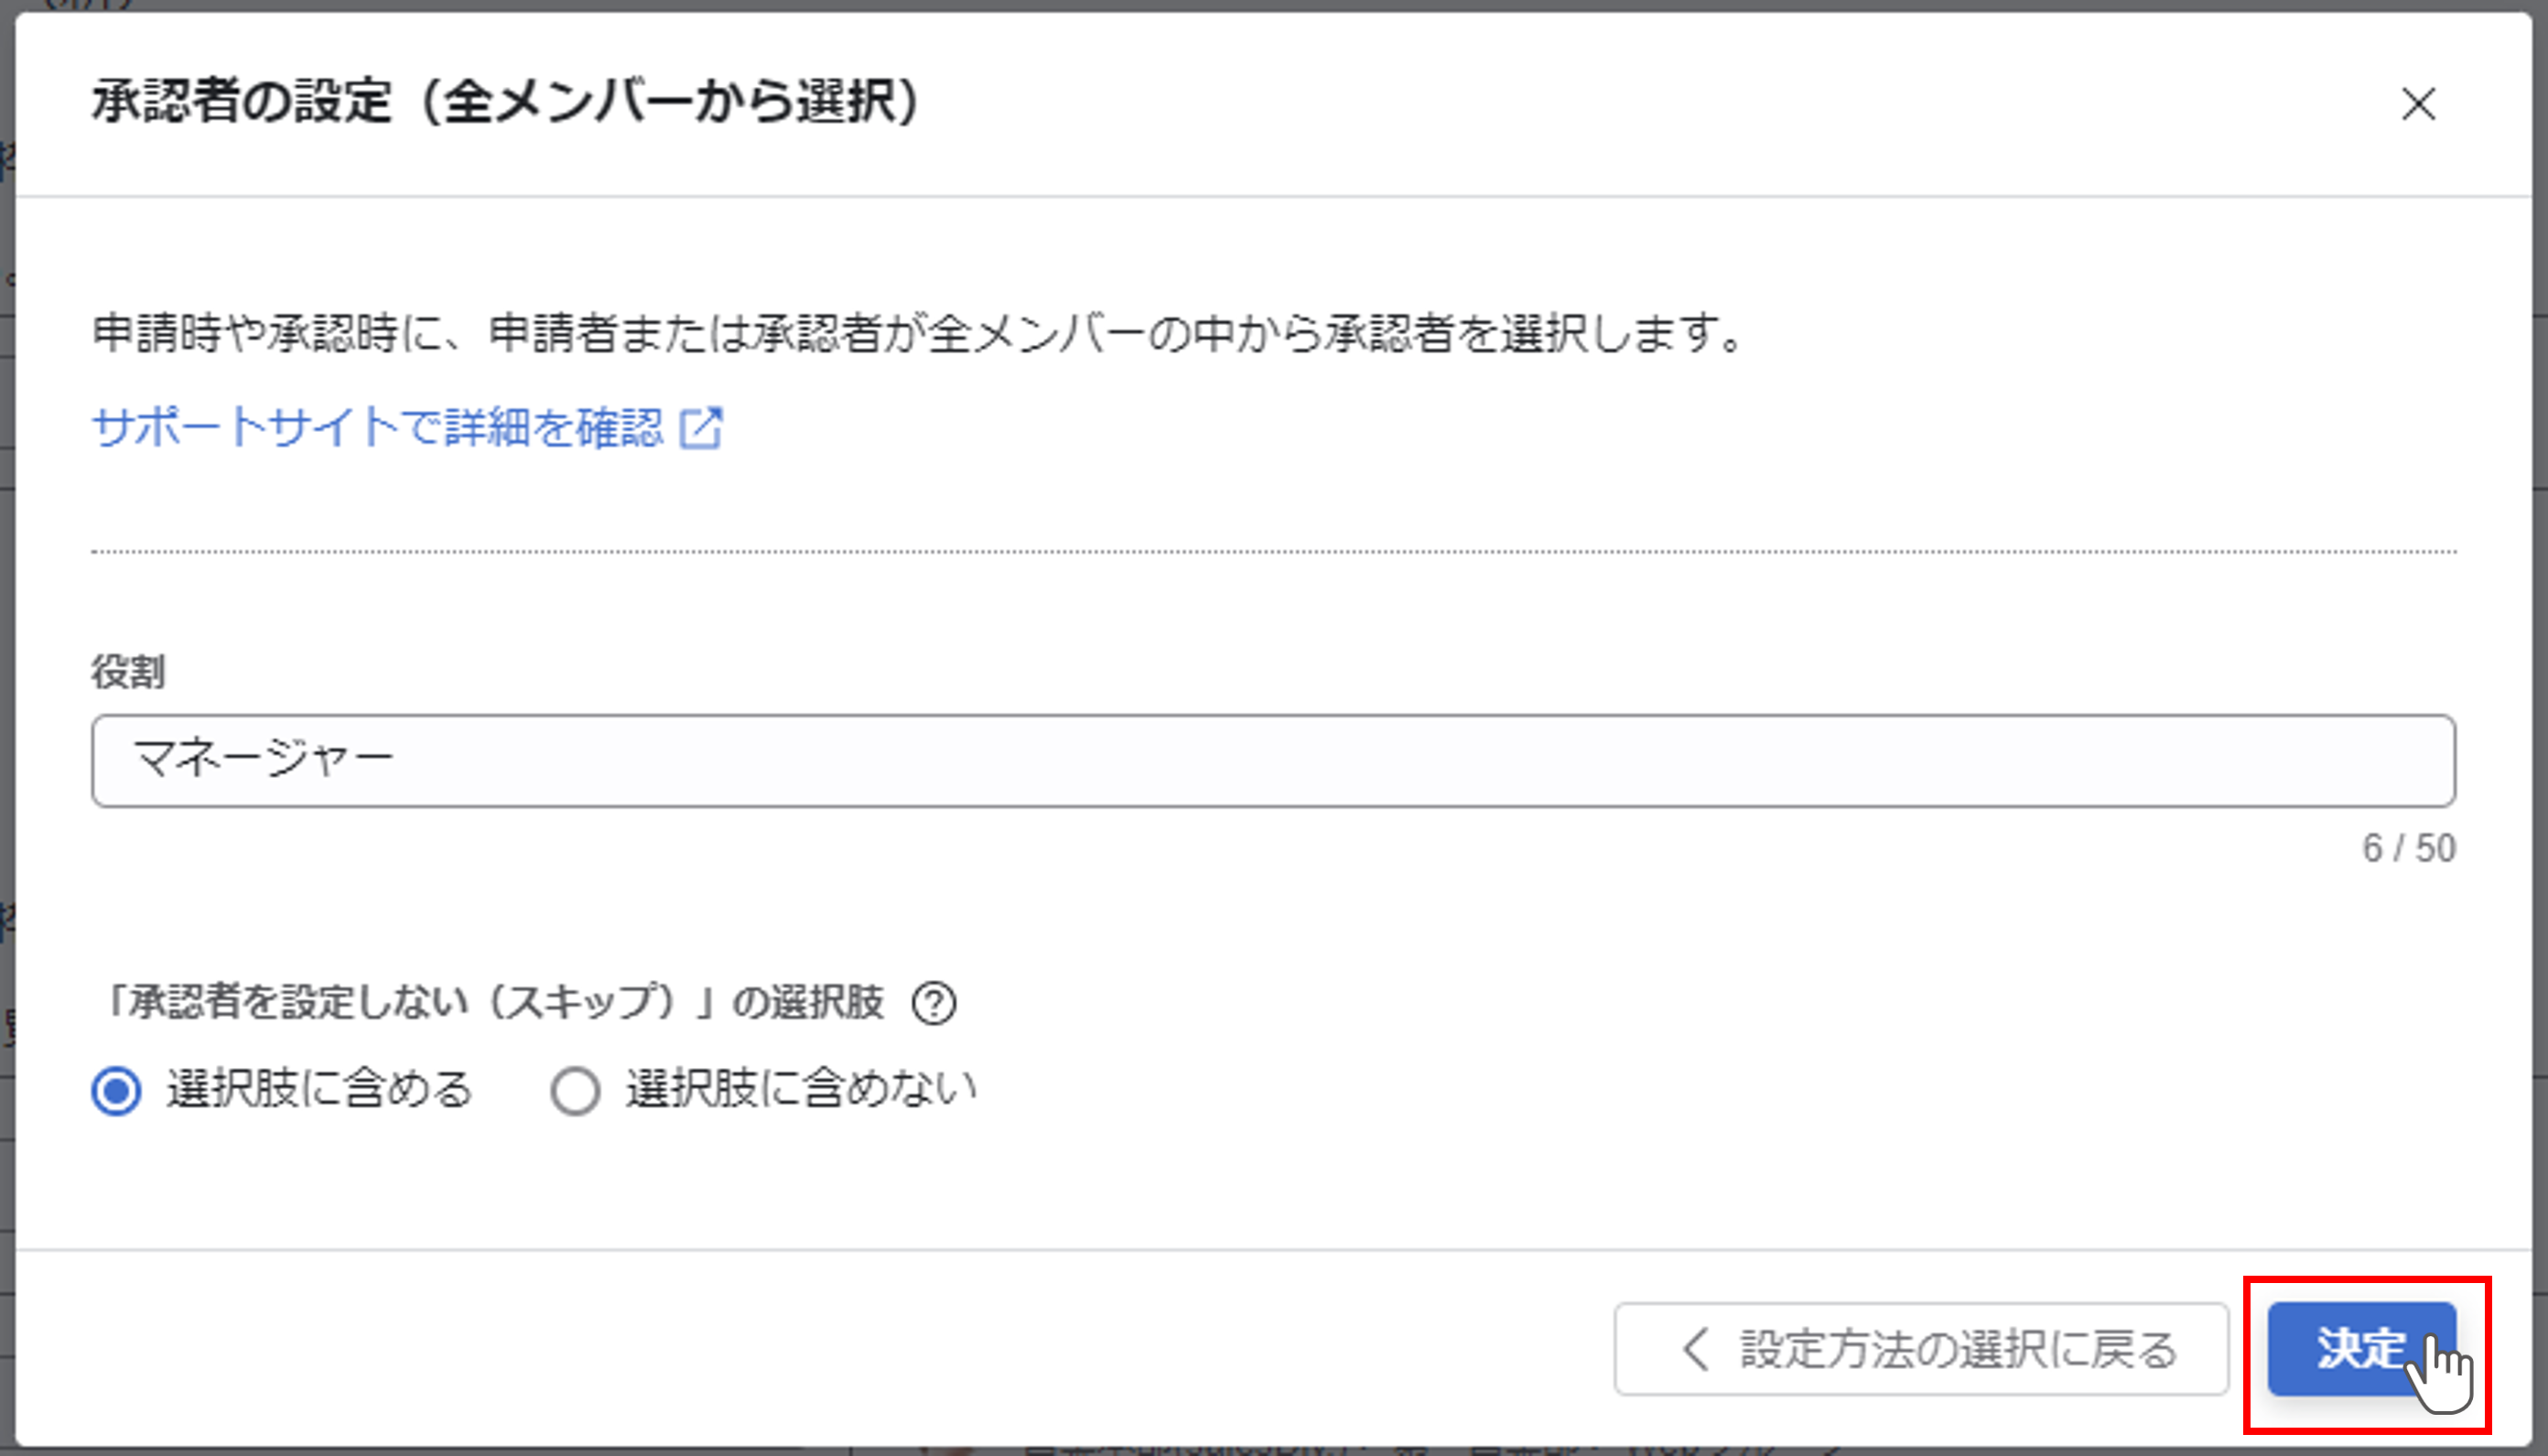Click the 6 / 50 character counter
2548x1456 pixels.
[x=2409, y=848]
